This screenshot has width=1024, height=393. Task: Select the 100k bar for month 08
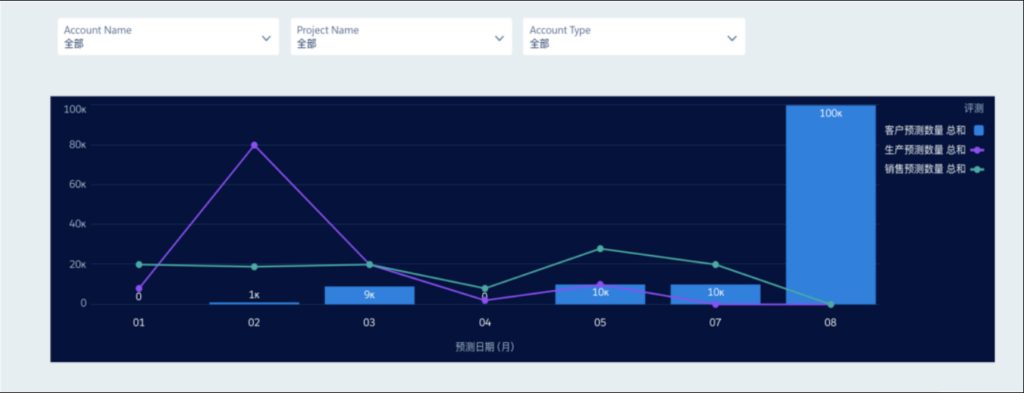[831, 204]
